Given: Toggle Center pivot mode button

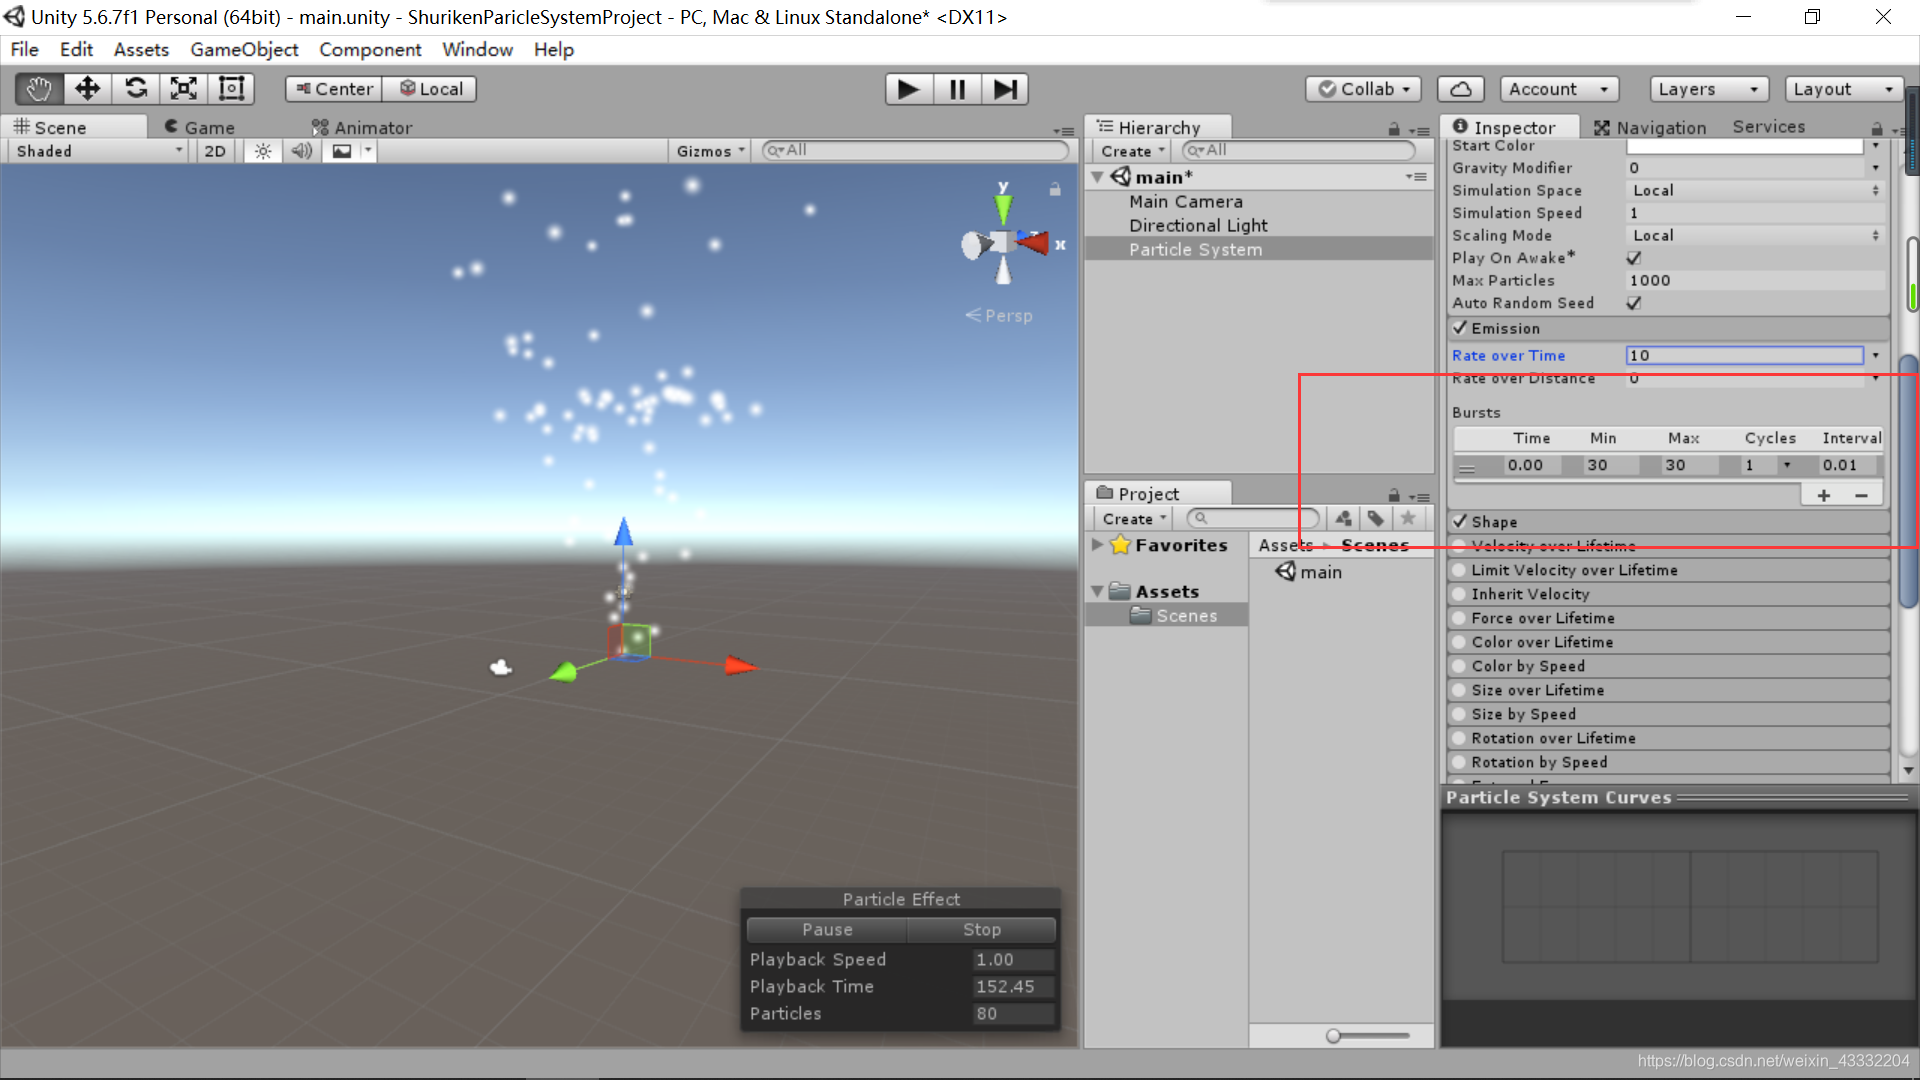Looking at the screenshot, I should [x=334, y=89].
